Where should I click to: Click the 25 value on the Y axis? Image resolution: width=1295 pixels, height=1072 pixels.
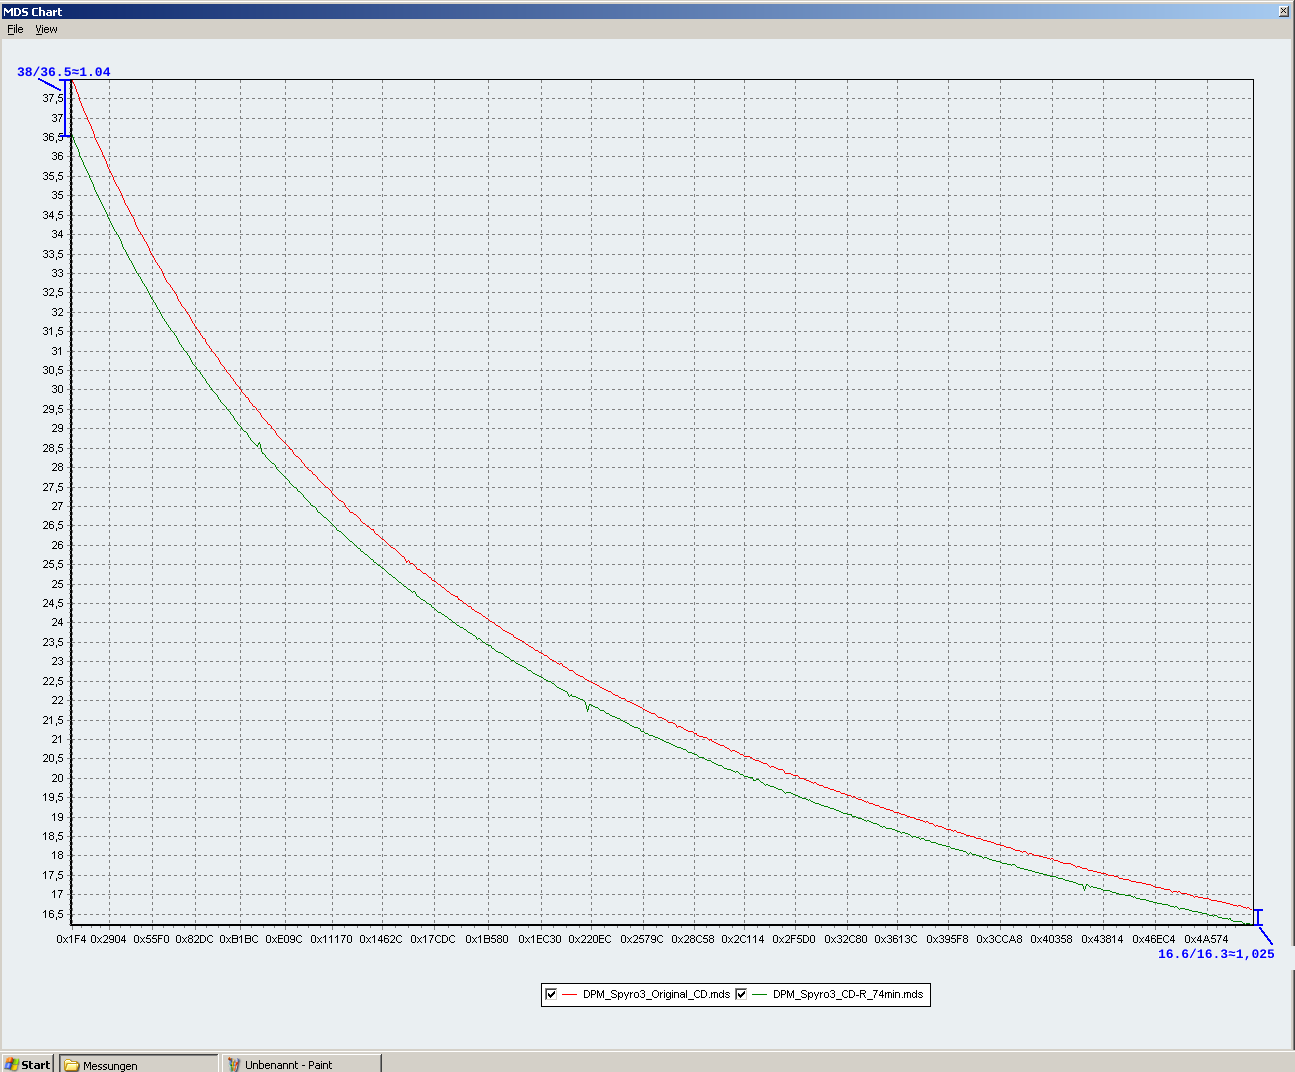[57, 584]
